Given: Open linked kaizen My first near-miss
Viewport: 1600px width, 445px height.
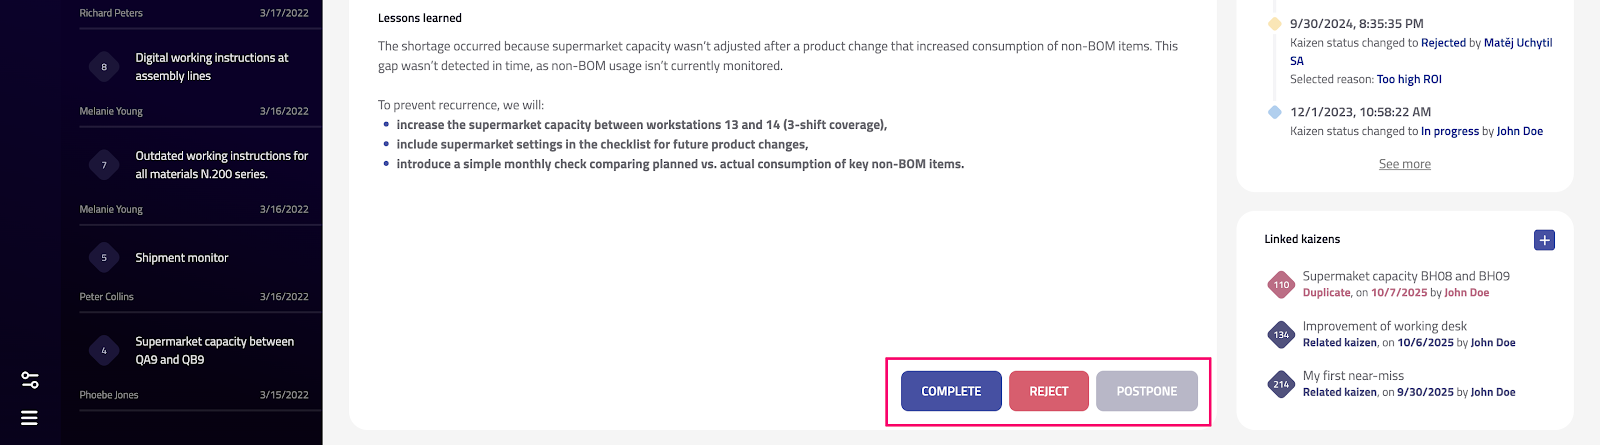Looking at the screenshot, I should pyautogui.click(x=1353, y=376).
